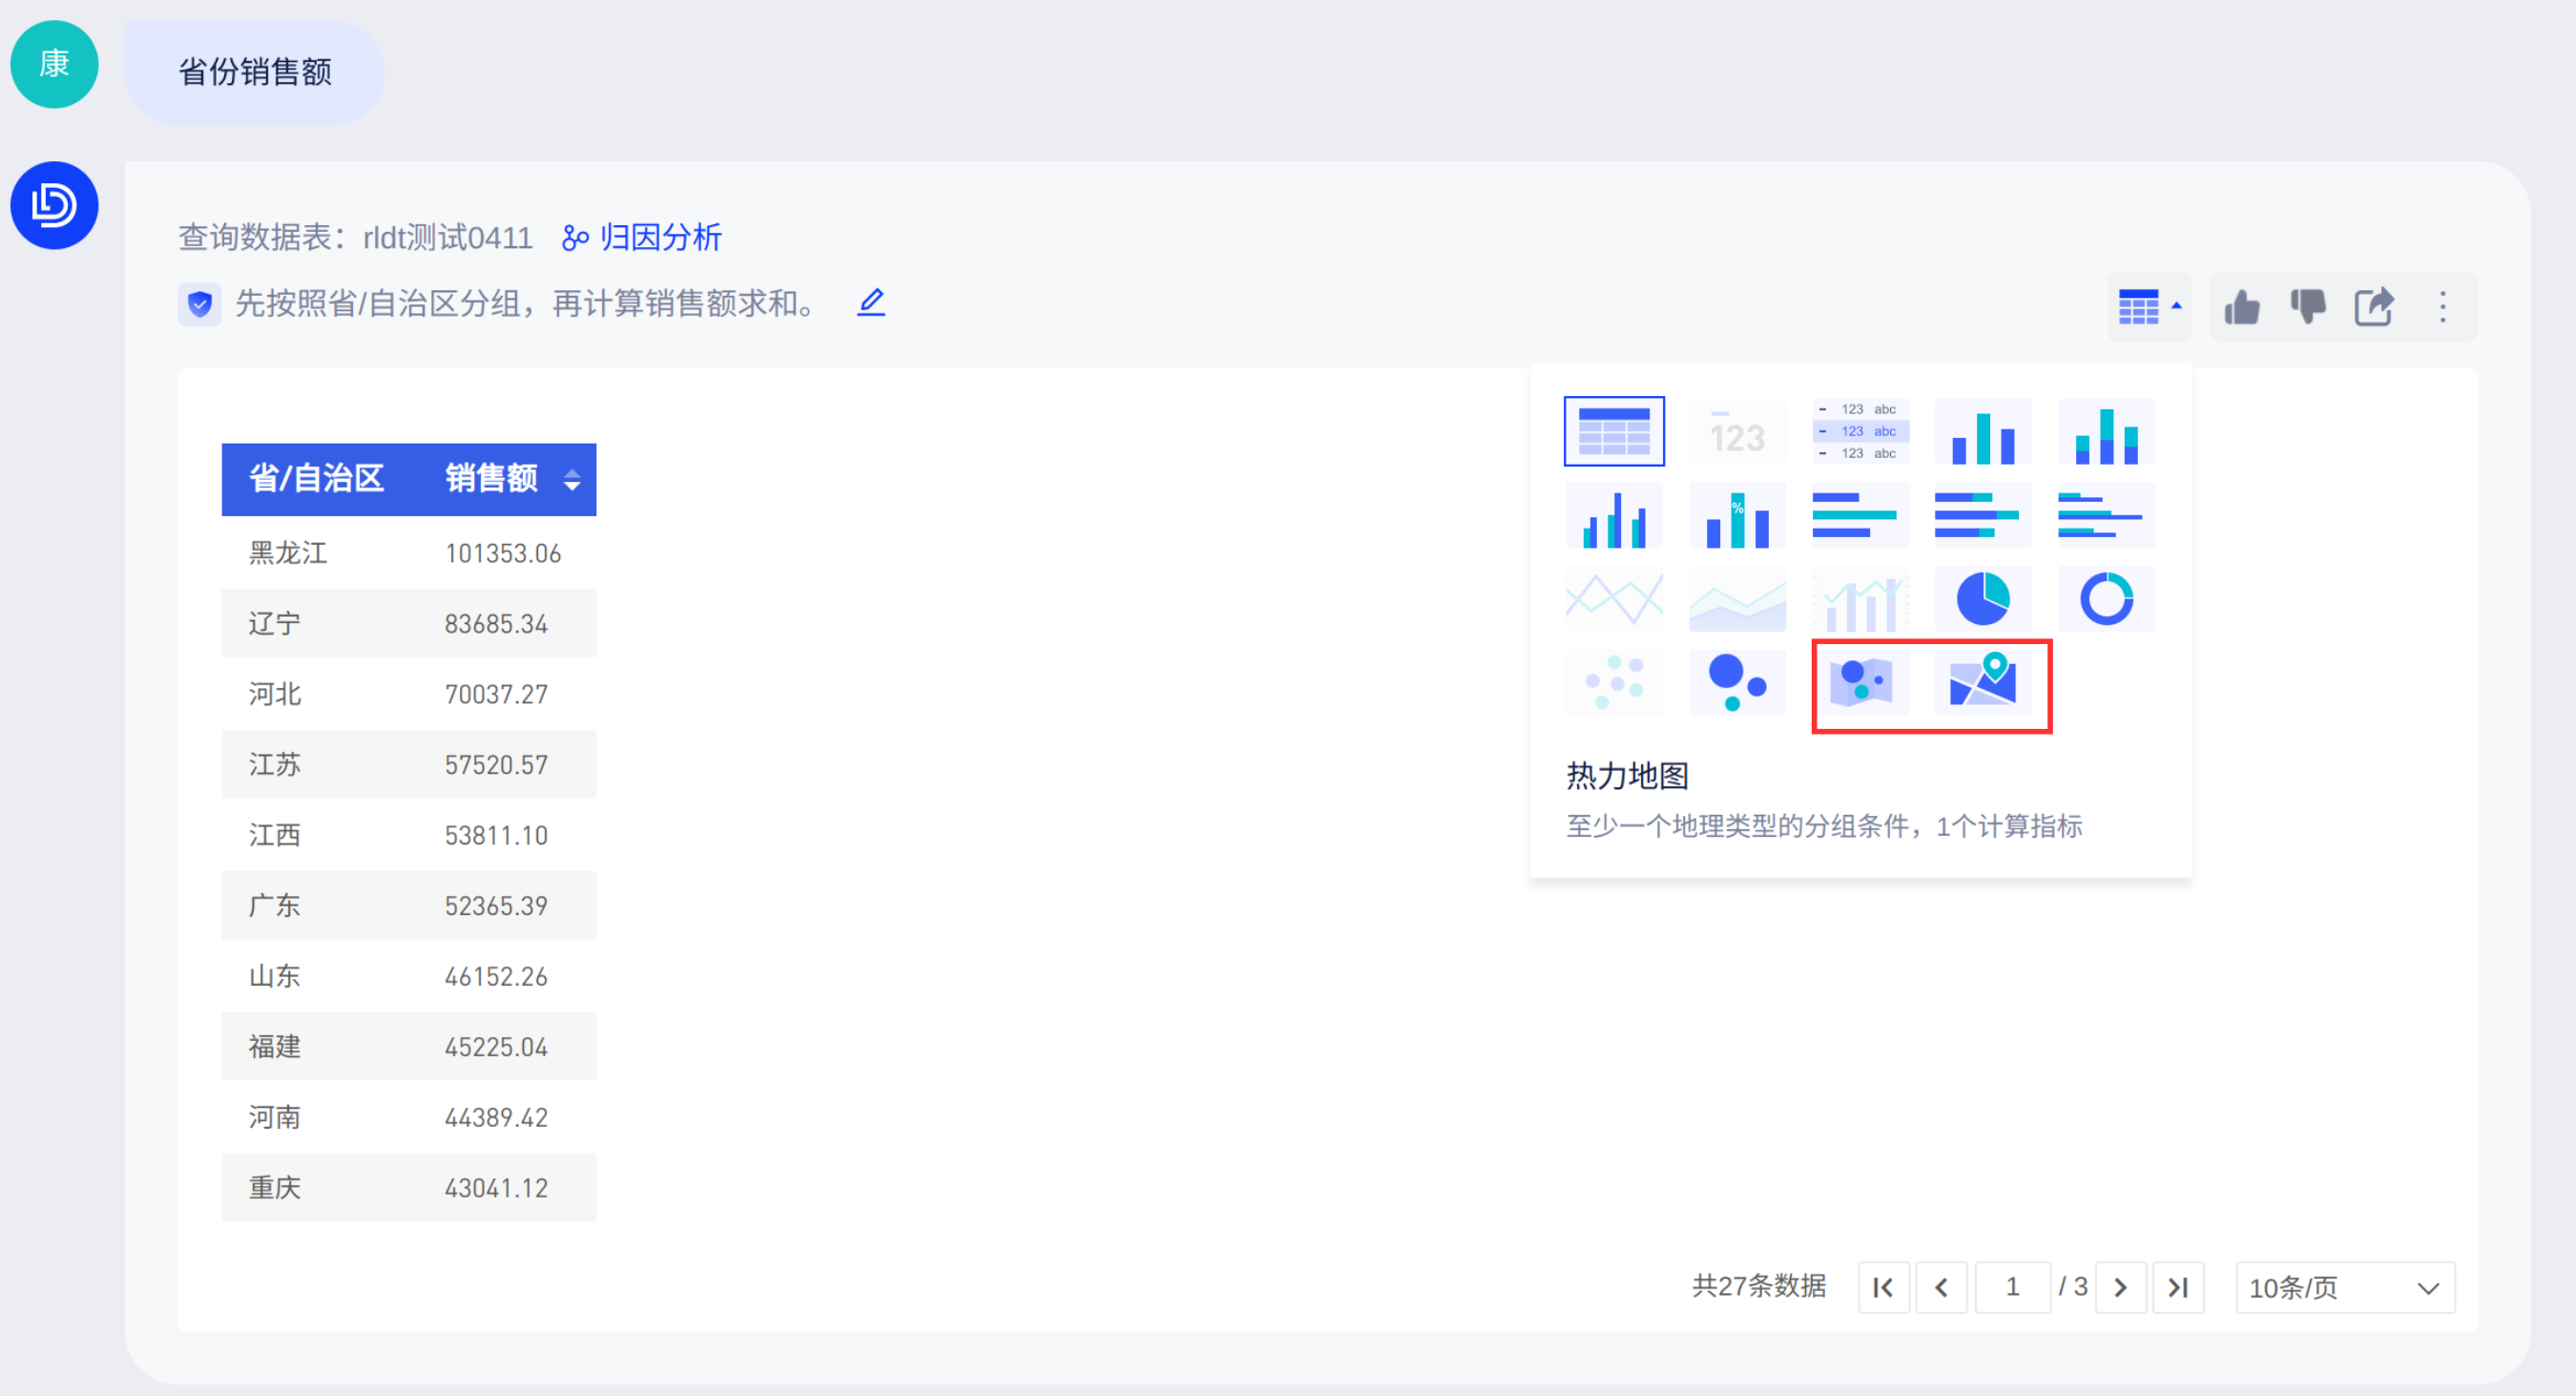Click the share export icon

pyautogui.click(x=2374, y=307)
